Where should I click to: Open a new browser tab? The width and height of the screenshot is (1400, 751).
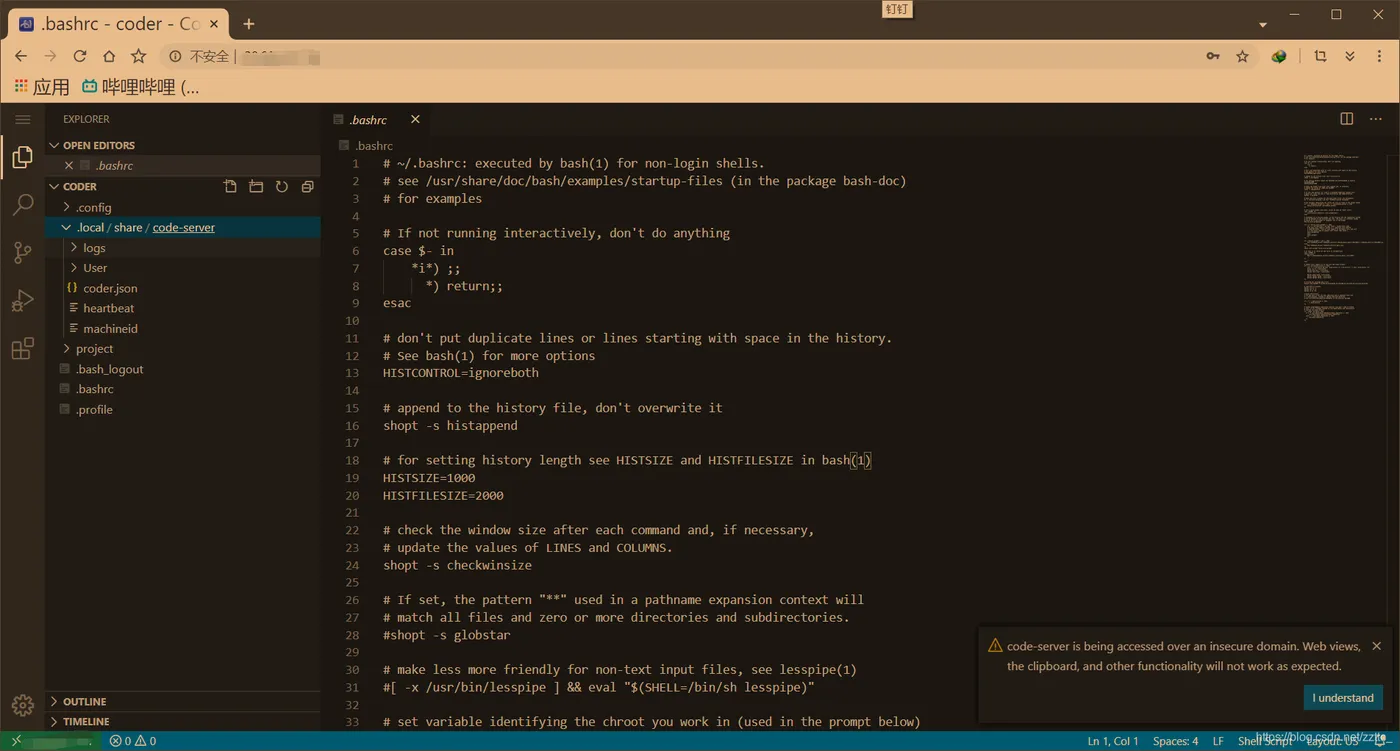point(249,24)
